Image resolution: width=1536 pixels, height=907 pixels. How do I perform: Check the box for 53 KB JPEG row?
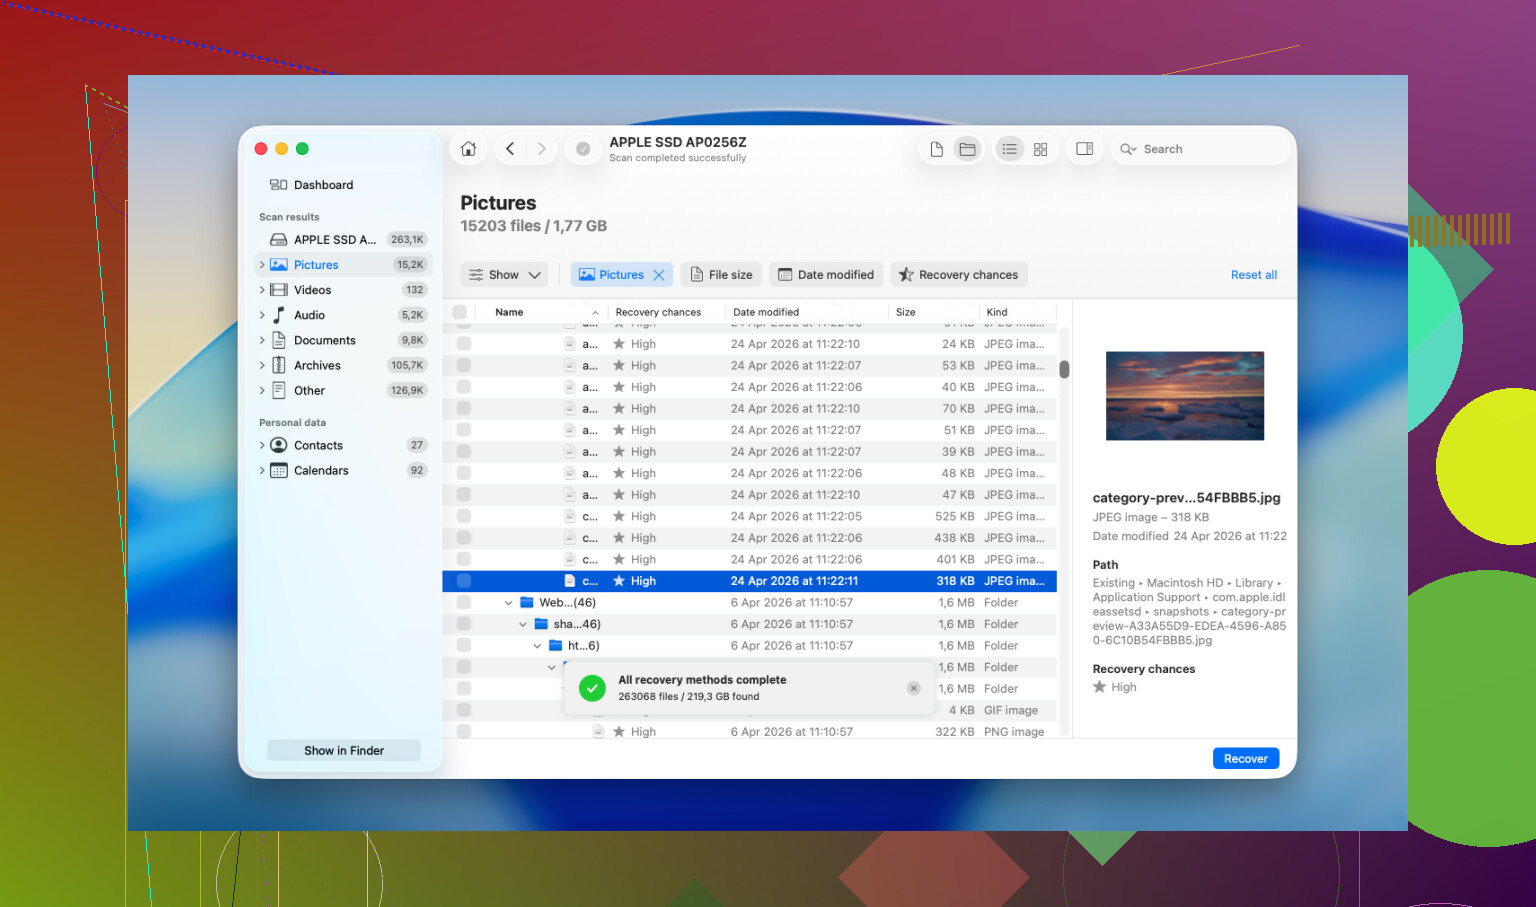click(x=464, y=366)
